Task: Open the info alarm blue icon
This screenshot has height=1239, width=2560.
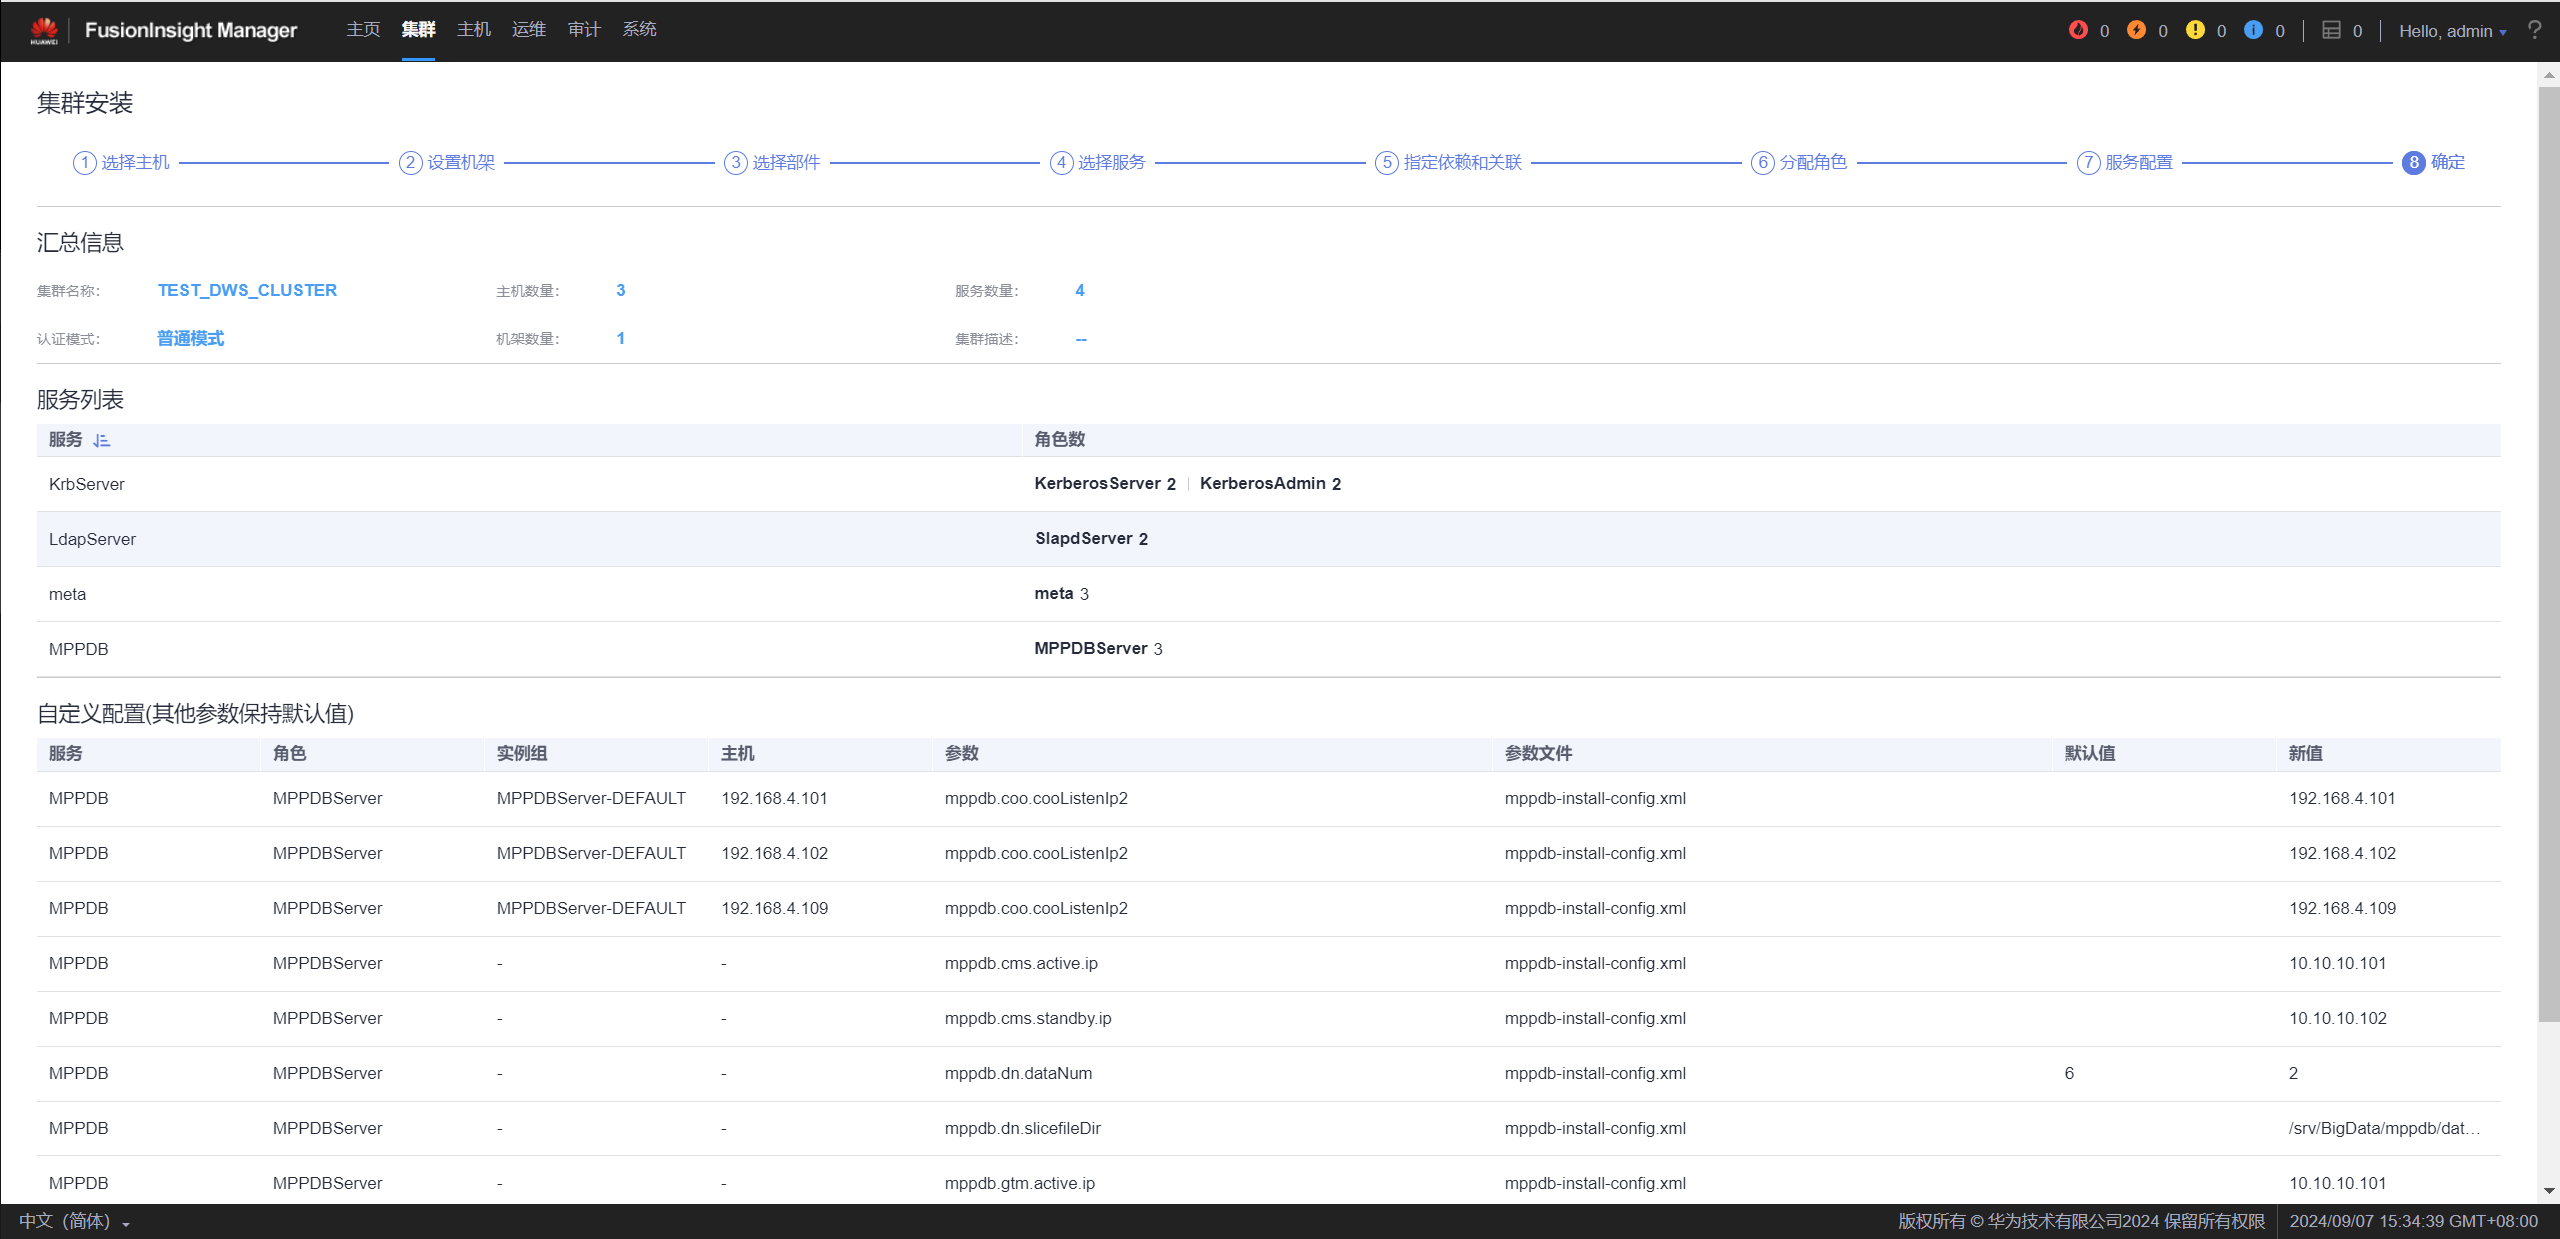Action: (2253, 30)
